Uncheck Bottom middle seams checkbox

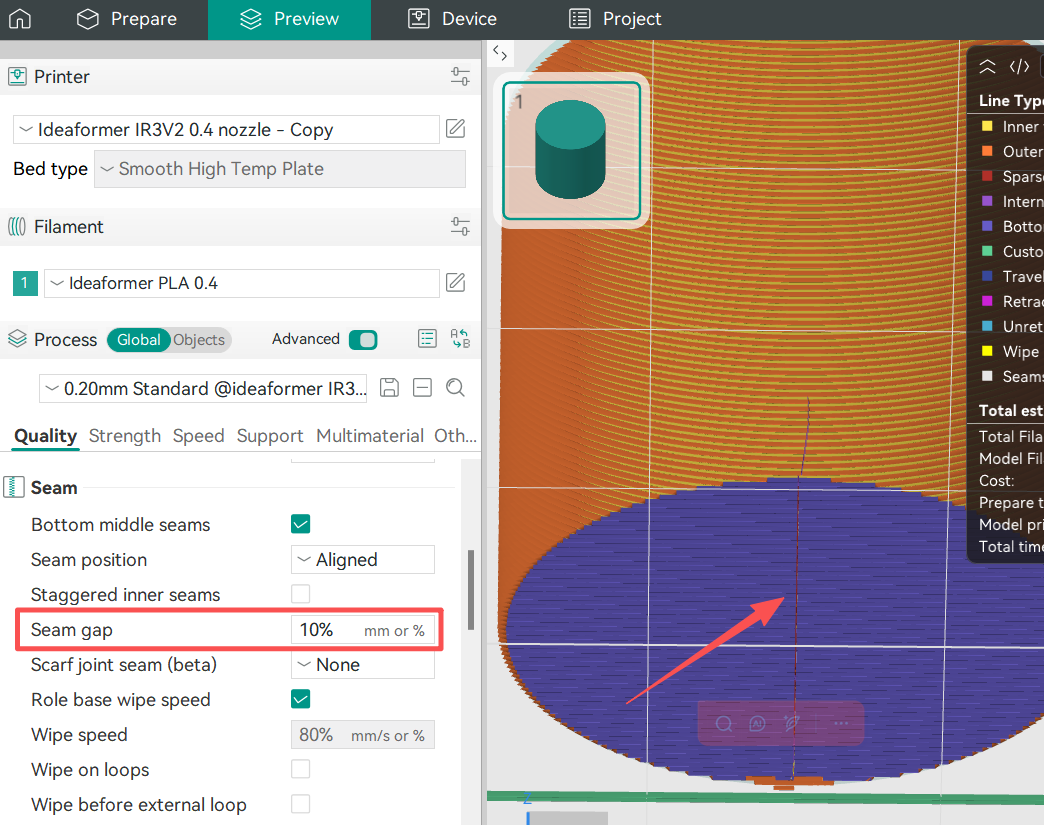pyautogui.click(x=300, y=524)
